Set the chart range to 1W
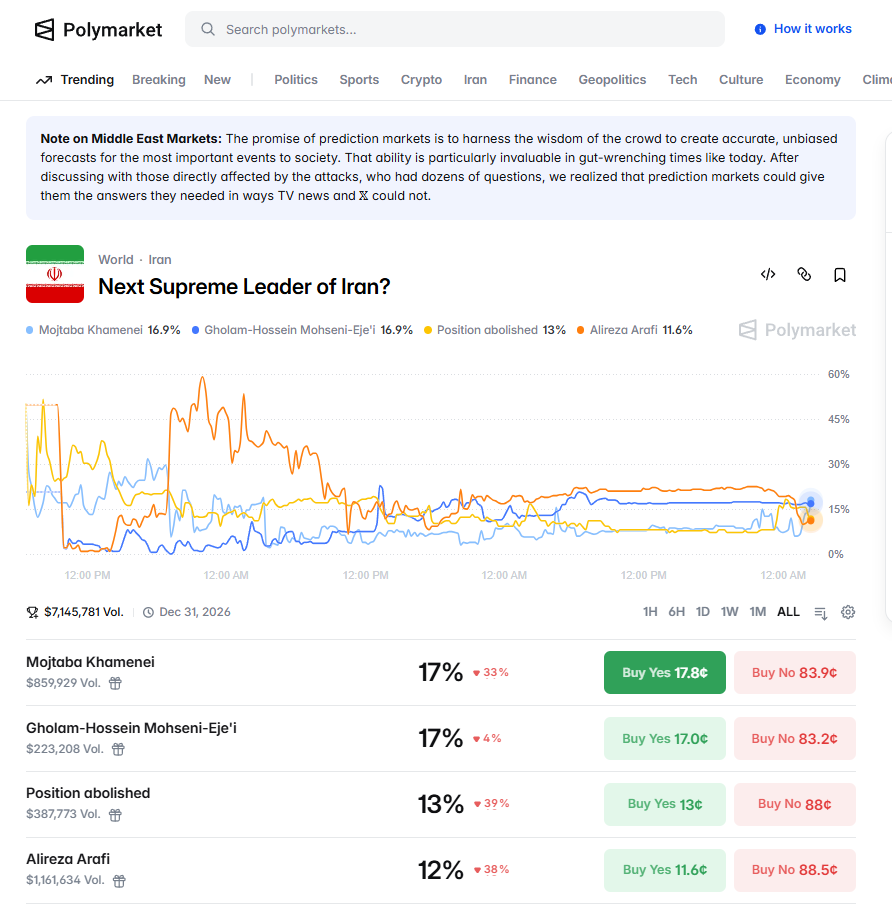 pyautogui.click(x=730, y=612)
